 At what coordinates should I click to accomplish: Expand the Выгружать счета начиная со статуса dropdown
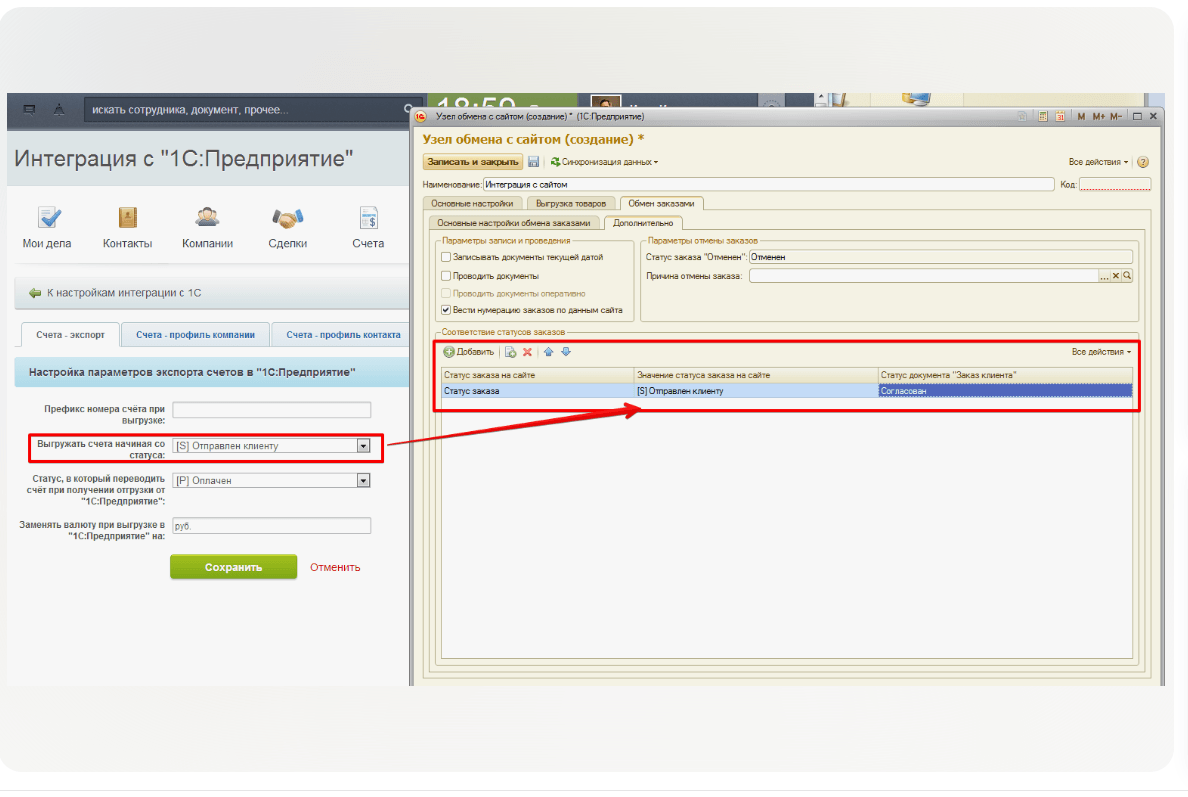coord(364,446)
